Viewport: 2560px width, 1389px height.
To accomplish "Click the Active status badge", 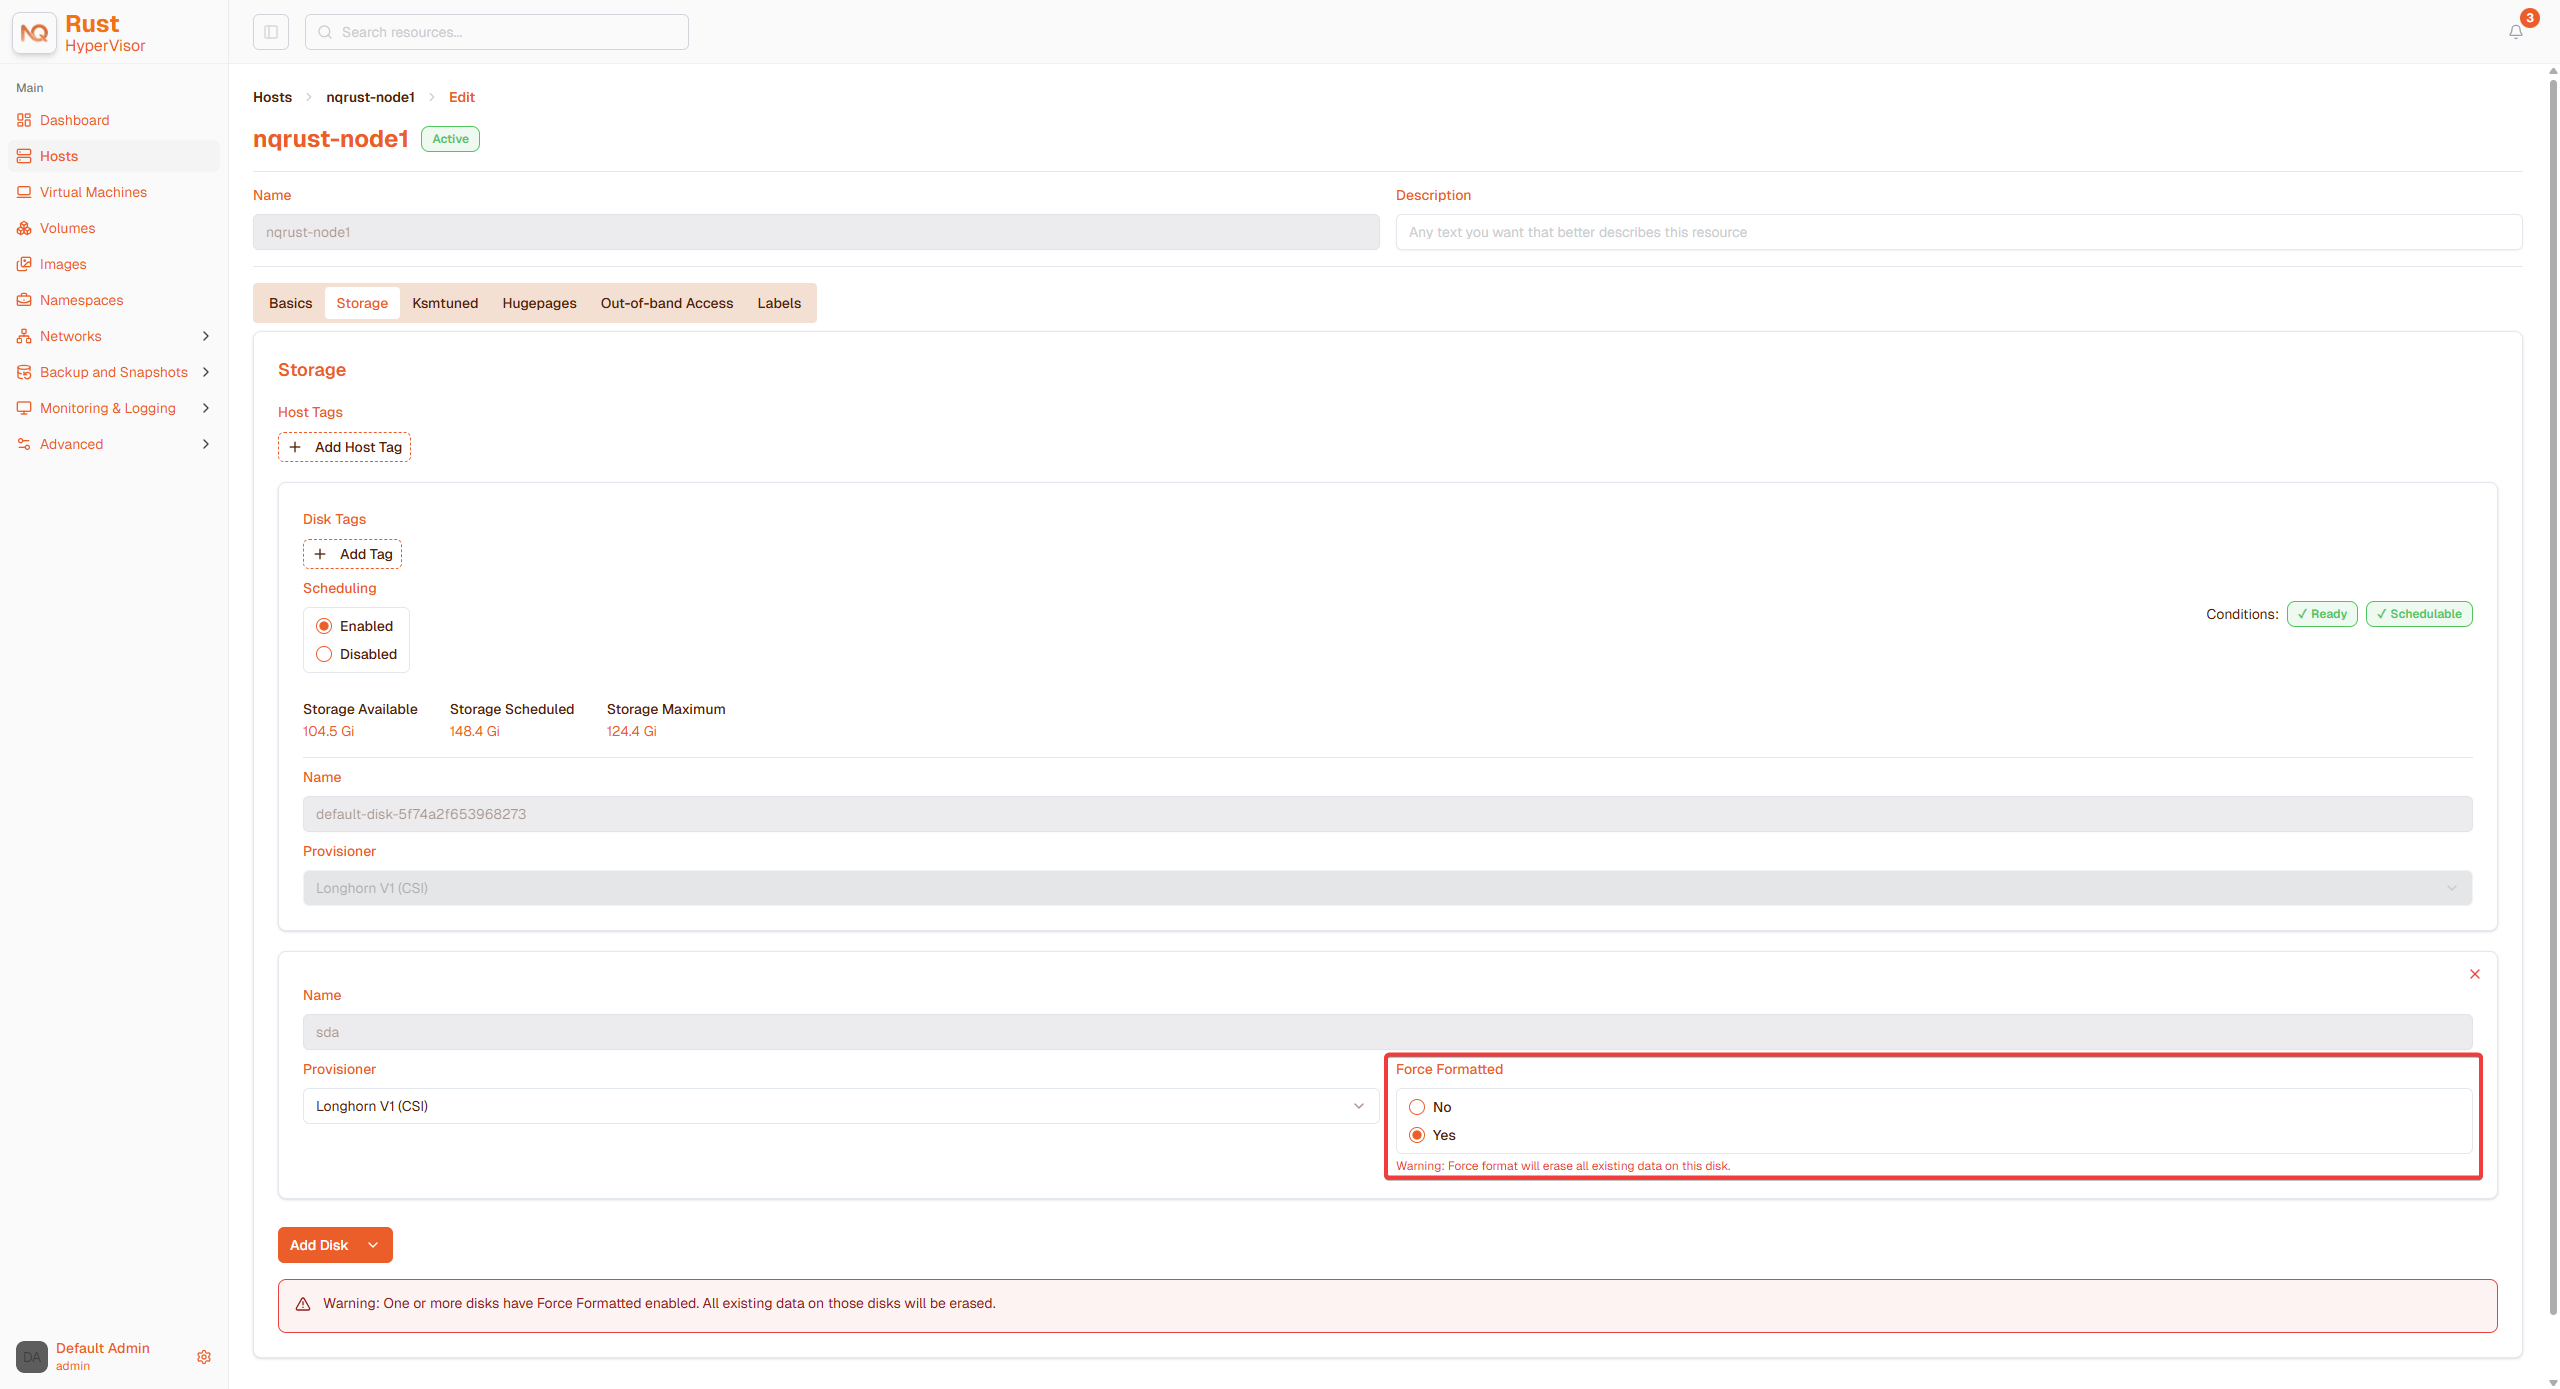I will click(450, 139).
